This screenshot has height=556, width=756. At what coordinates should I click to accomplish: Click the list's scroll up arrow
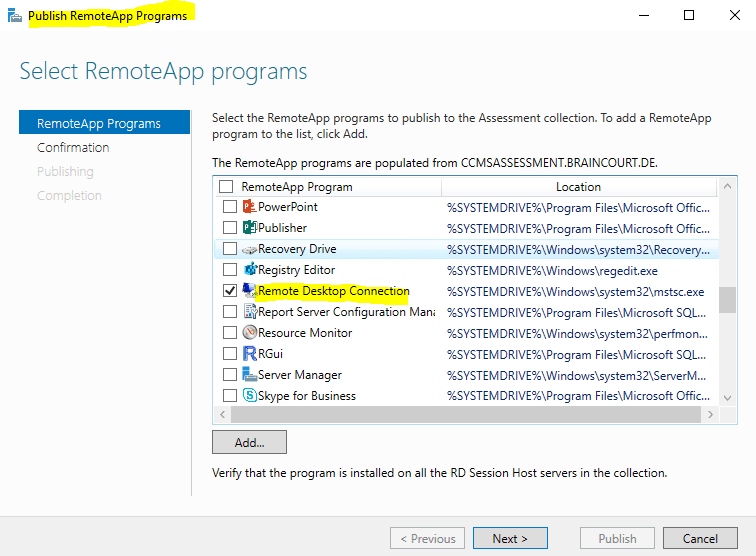coord(728,186)
